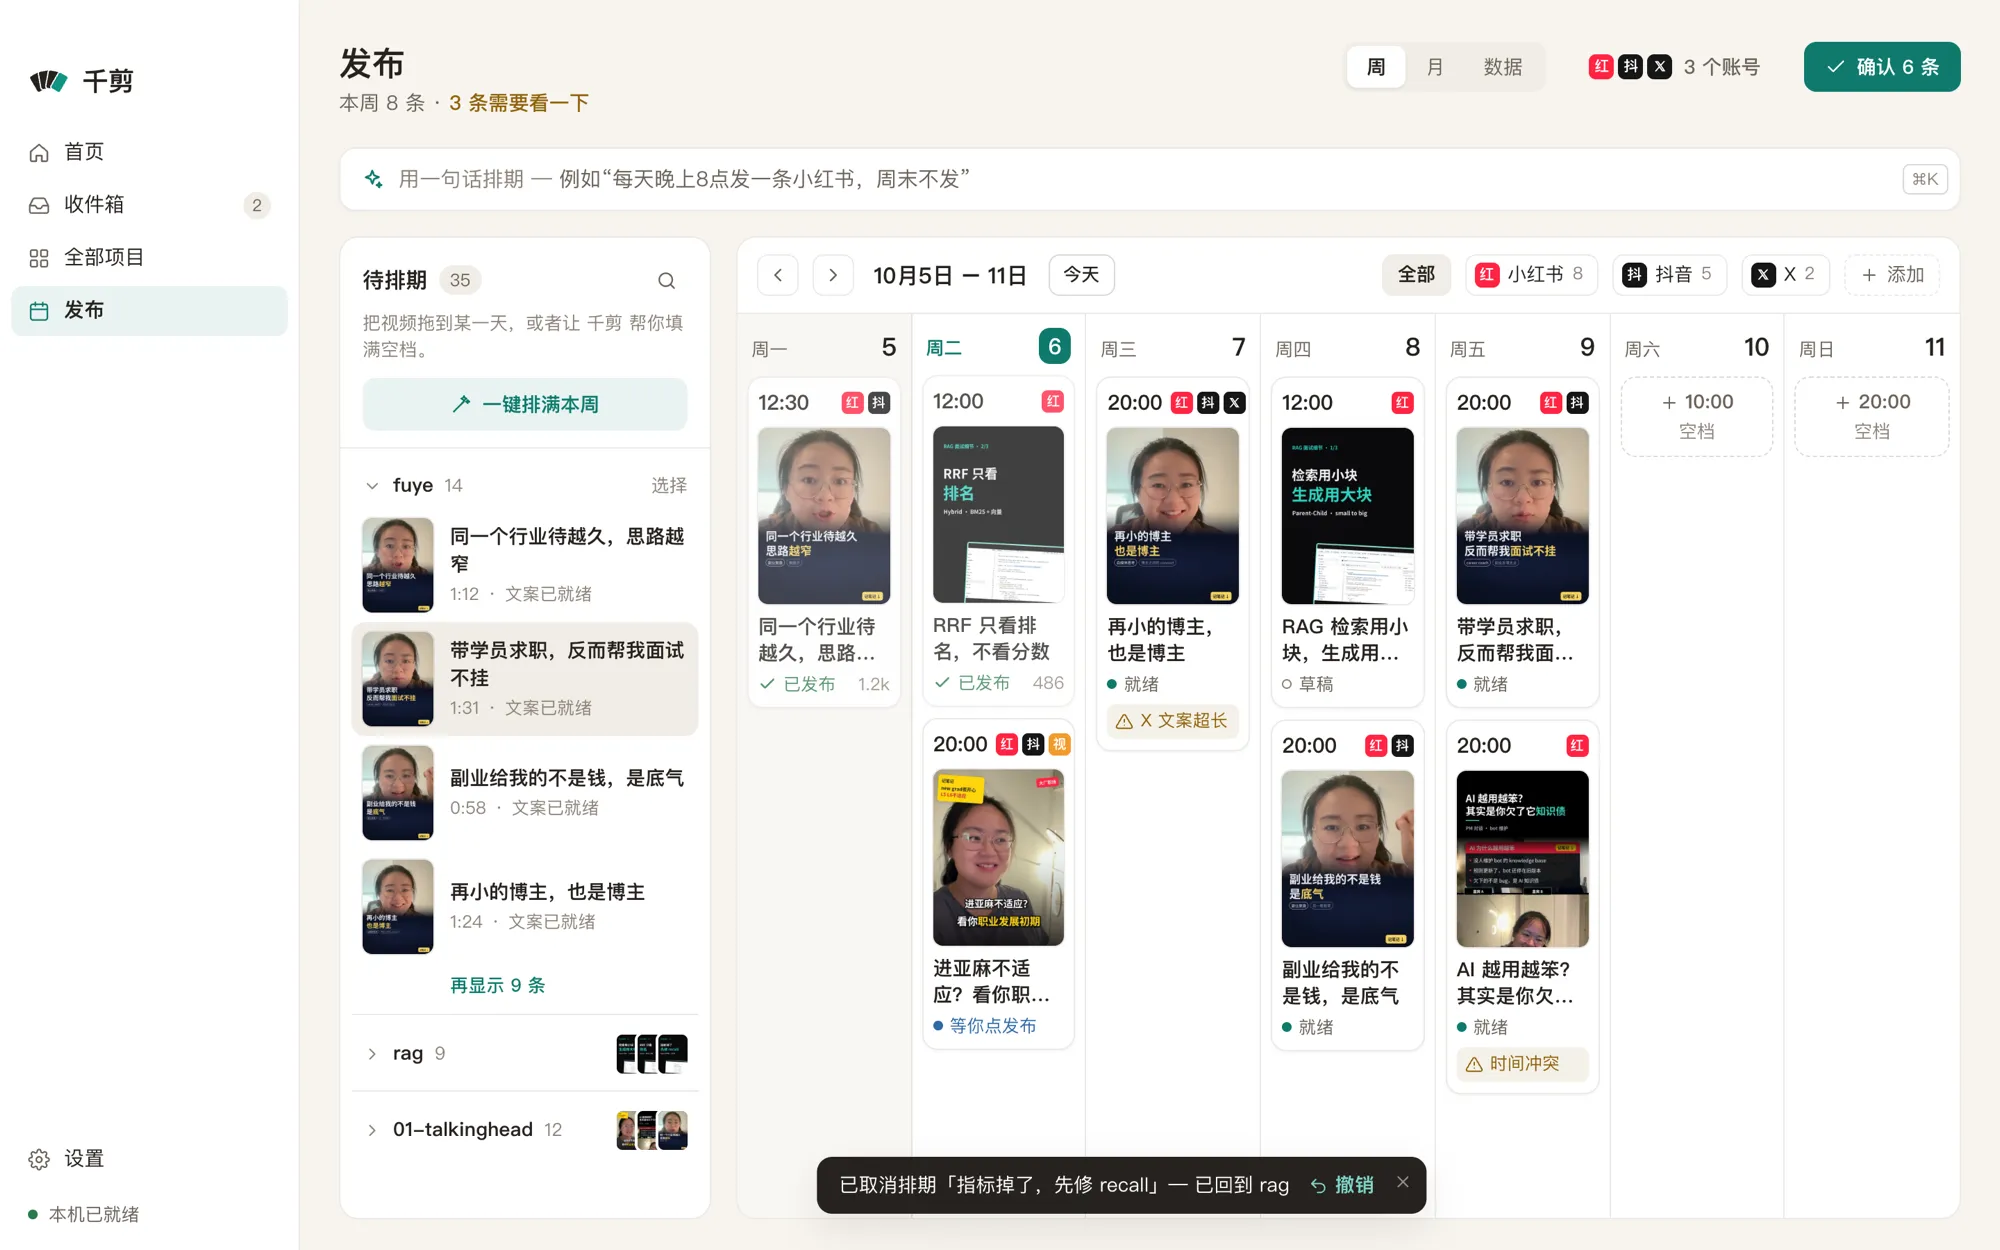The width and height of the screenshot is (2000, 1250).
Task: Filter calendar by X platform
Action: 1785,275
